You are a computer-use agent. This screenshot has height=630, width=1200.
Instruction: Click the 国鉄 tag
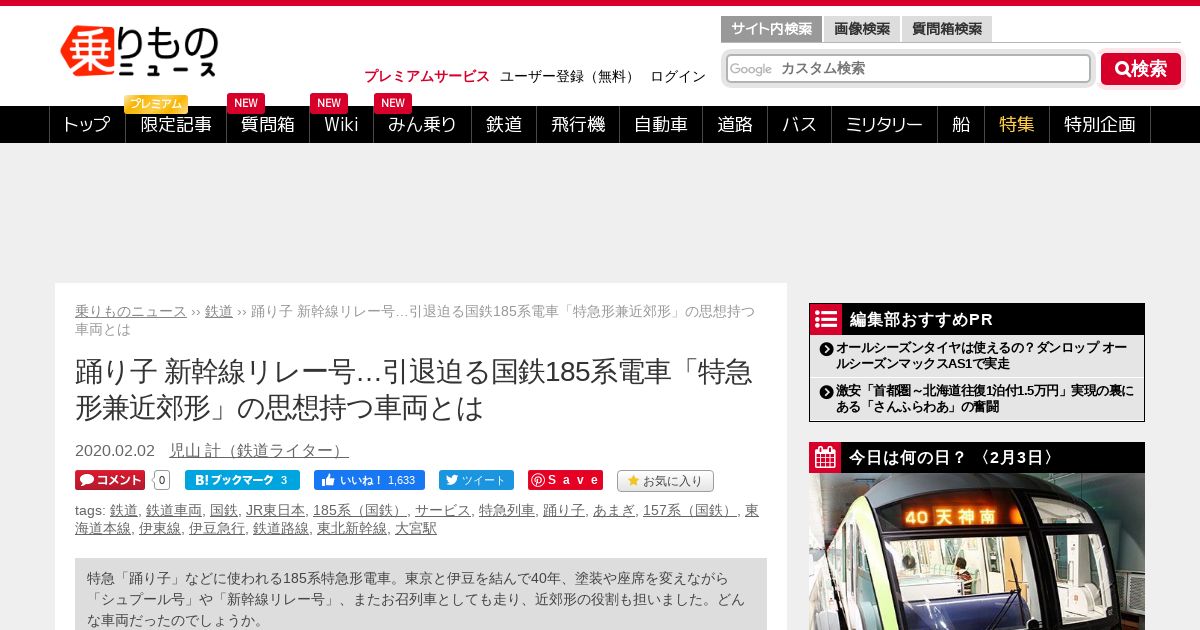224,510
